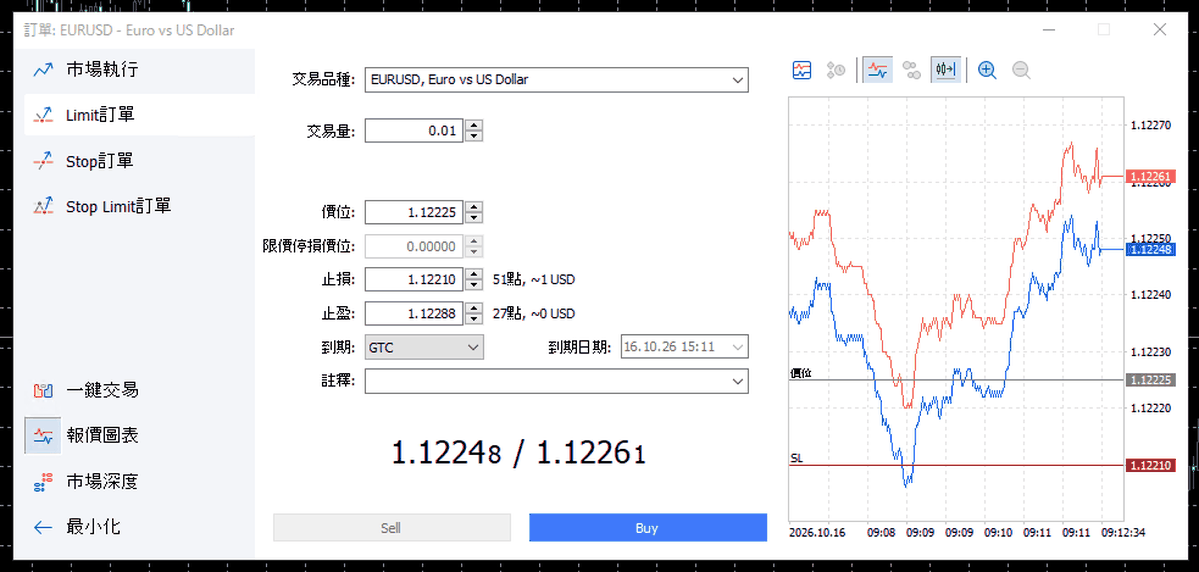Click the tick chart icon in chart toolbar
1199x572 pixels.
pyautogui.click(x=801, y=70)
